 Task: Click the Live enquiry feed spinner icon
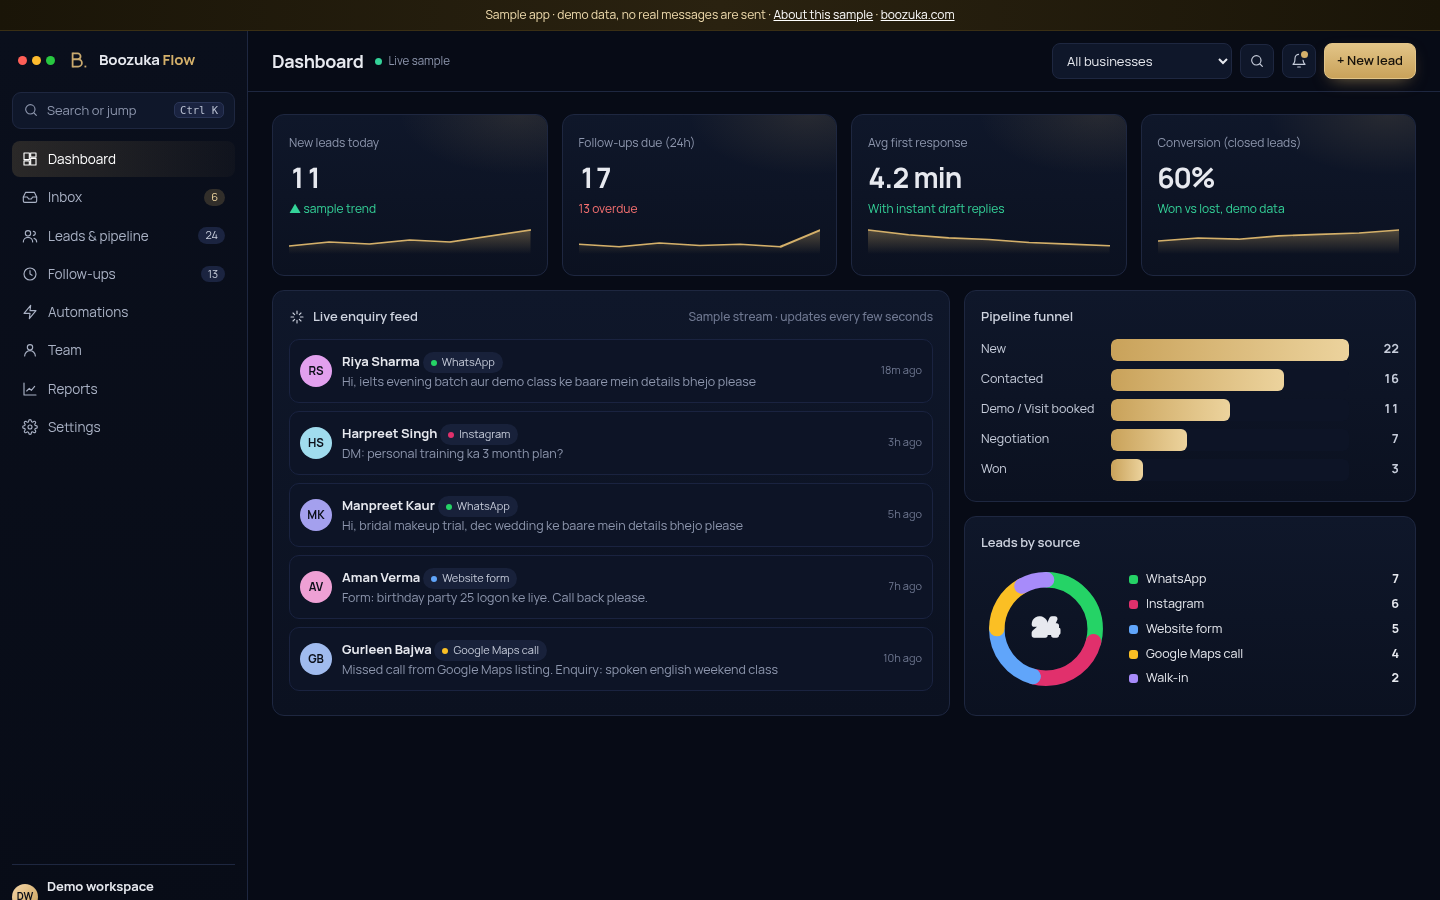(297, 317)
